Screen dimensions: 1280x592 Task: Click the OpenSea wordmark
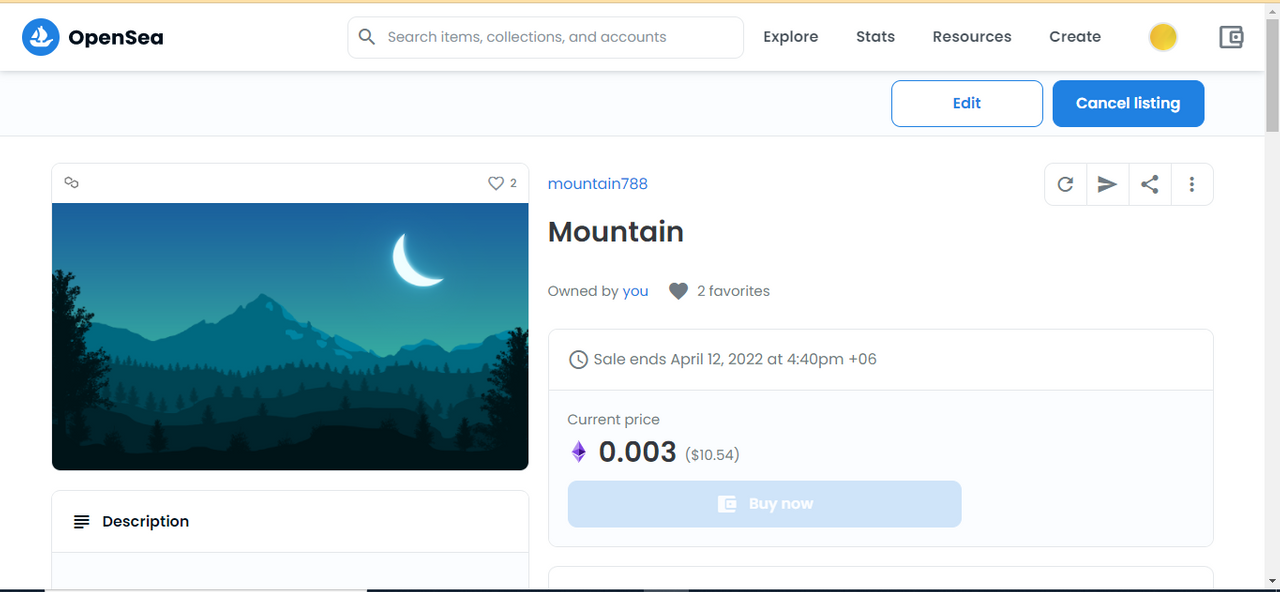coord(116,38)
